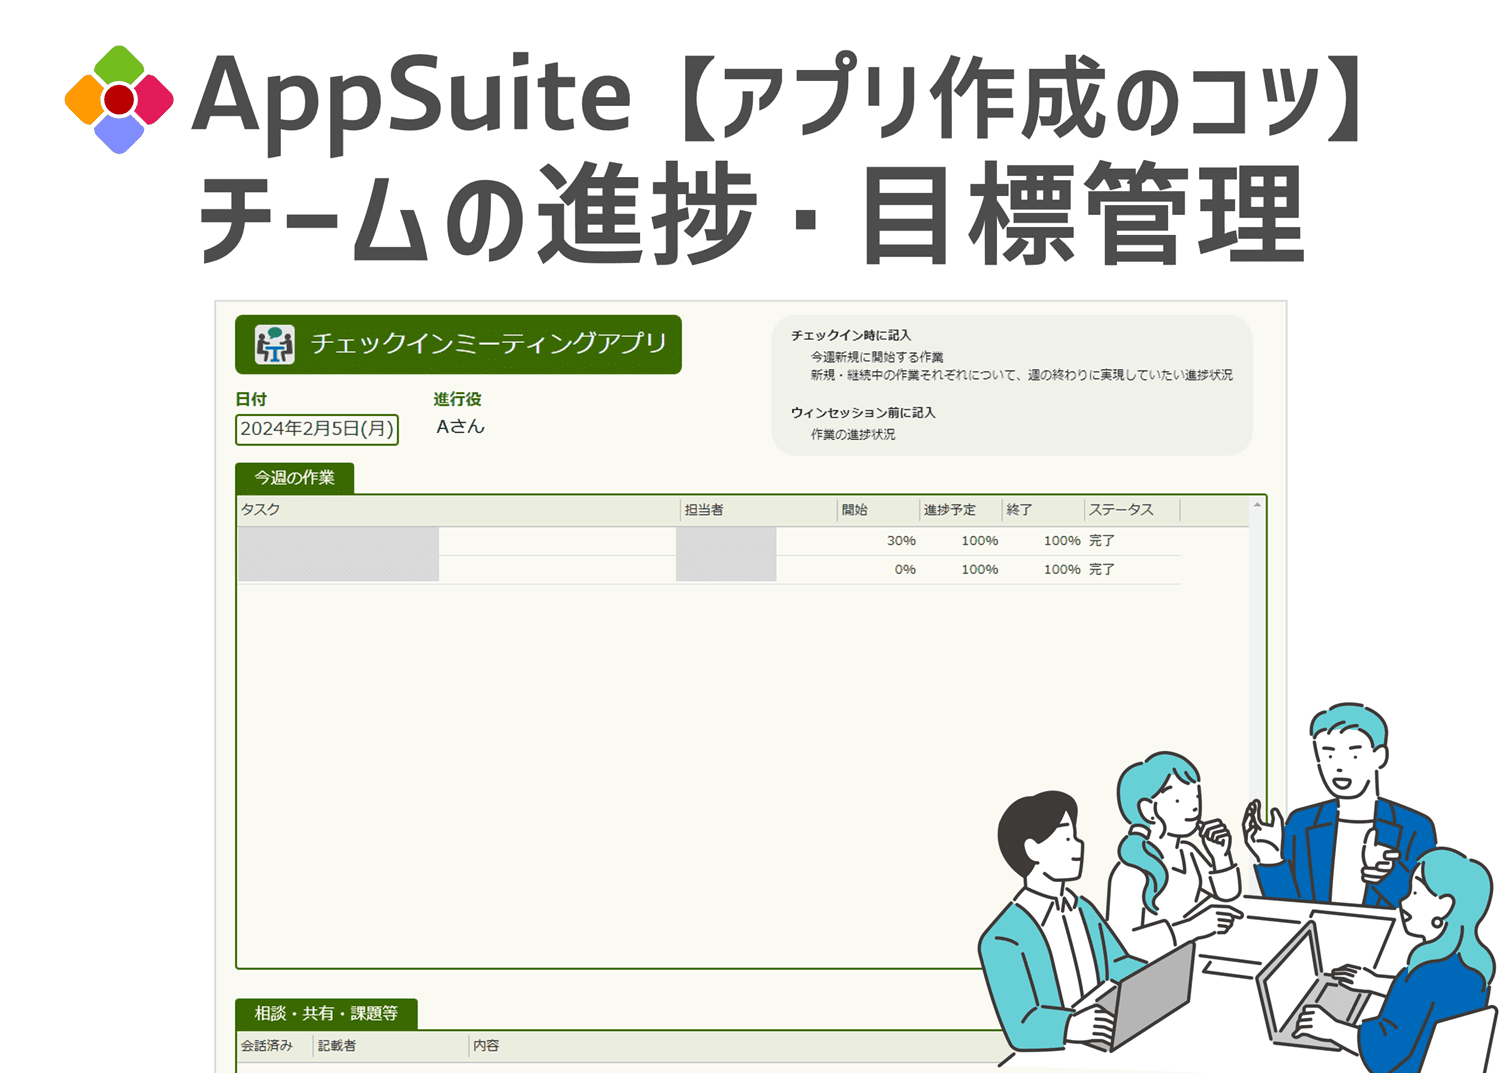Click the ウィンセッション前に記入 heading

click(863, 413)
